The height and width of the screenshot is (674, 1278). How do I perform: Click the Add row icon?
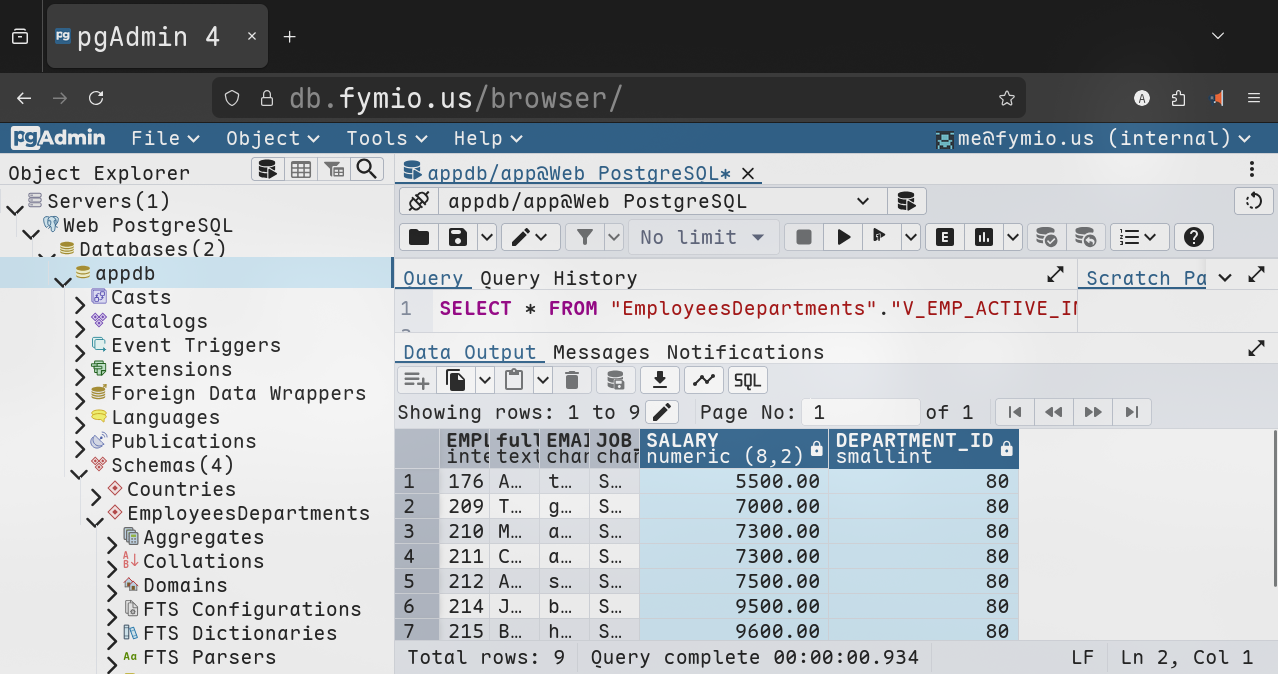(x=416, y=380)
